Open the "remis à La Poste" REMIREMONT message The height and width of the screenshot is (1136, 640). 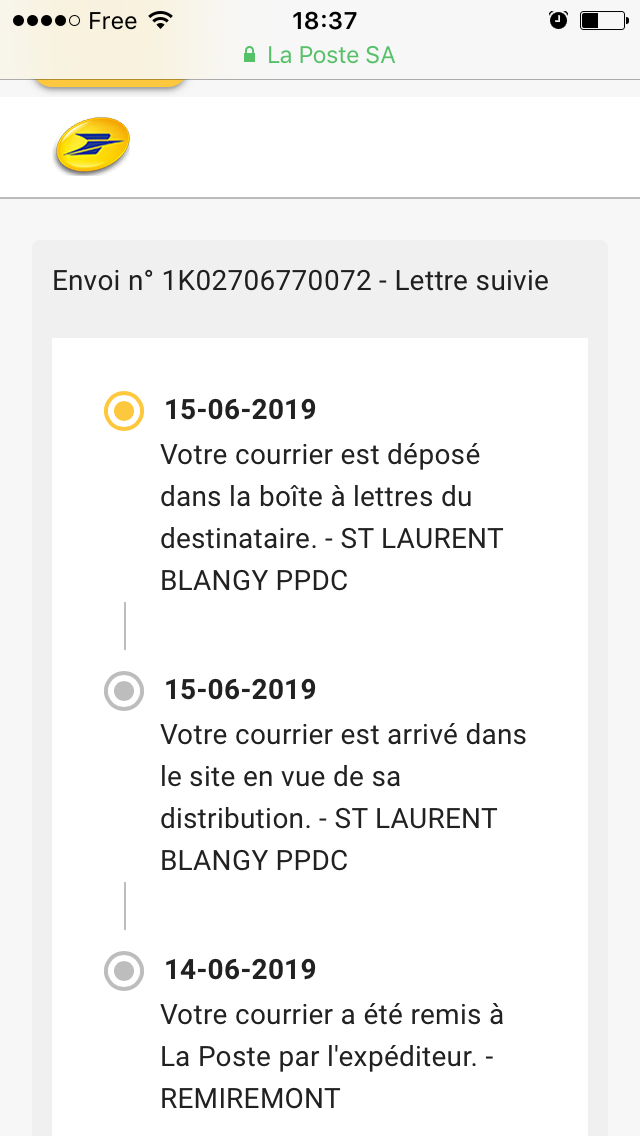pyautogui.click(x=332, y=1057)
